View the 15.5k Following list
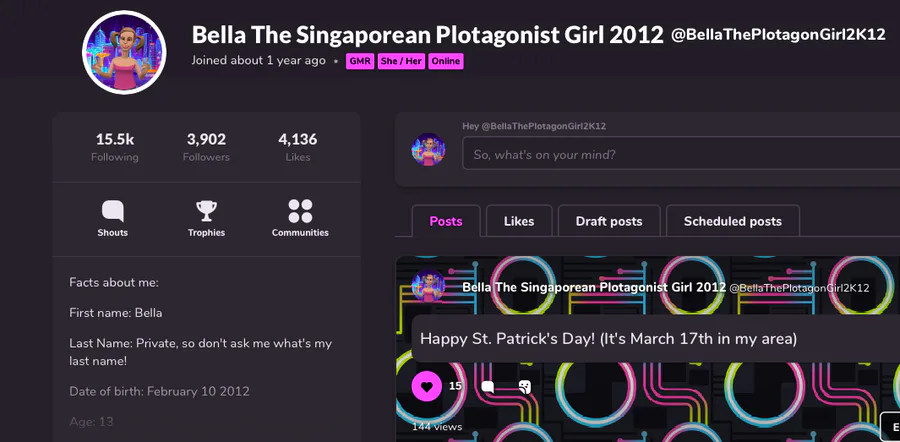900x442 pixels. click(115, 147)
